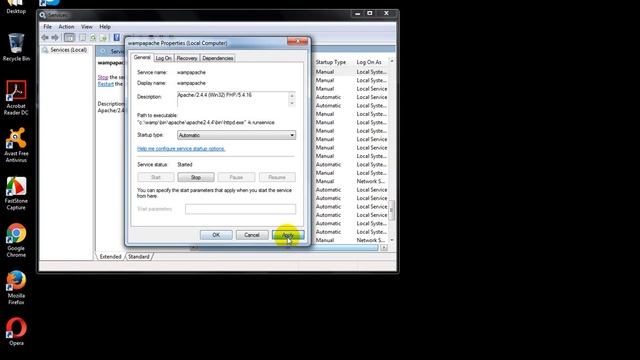Launch Opera from the desktop
Viewport: 640px width, 360px height.
[16, 332]
